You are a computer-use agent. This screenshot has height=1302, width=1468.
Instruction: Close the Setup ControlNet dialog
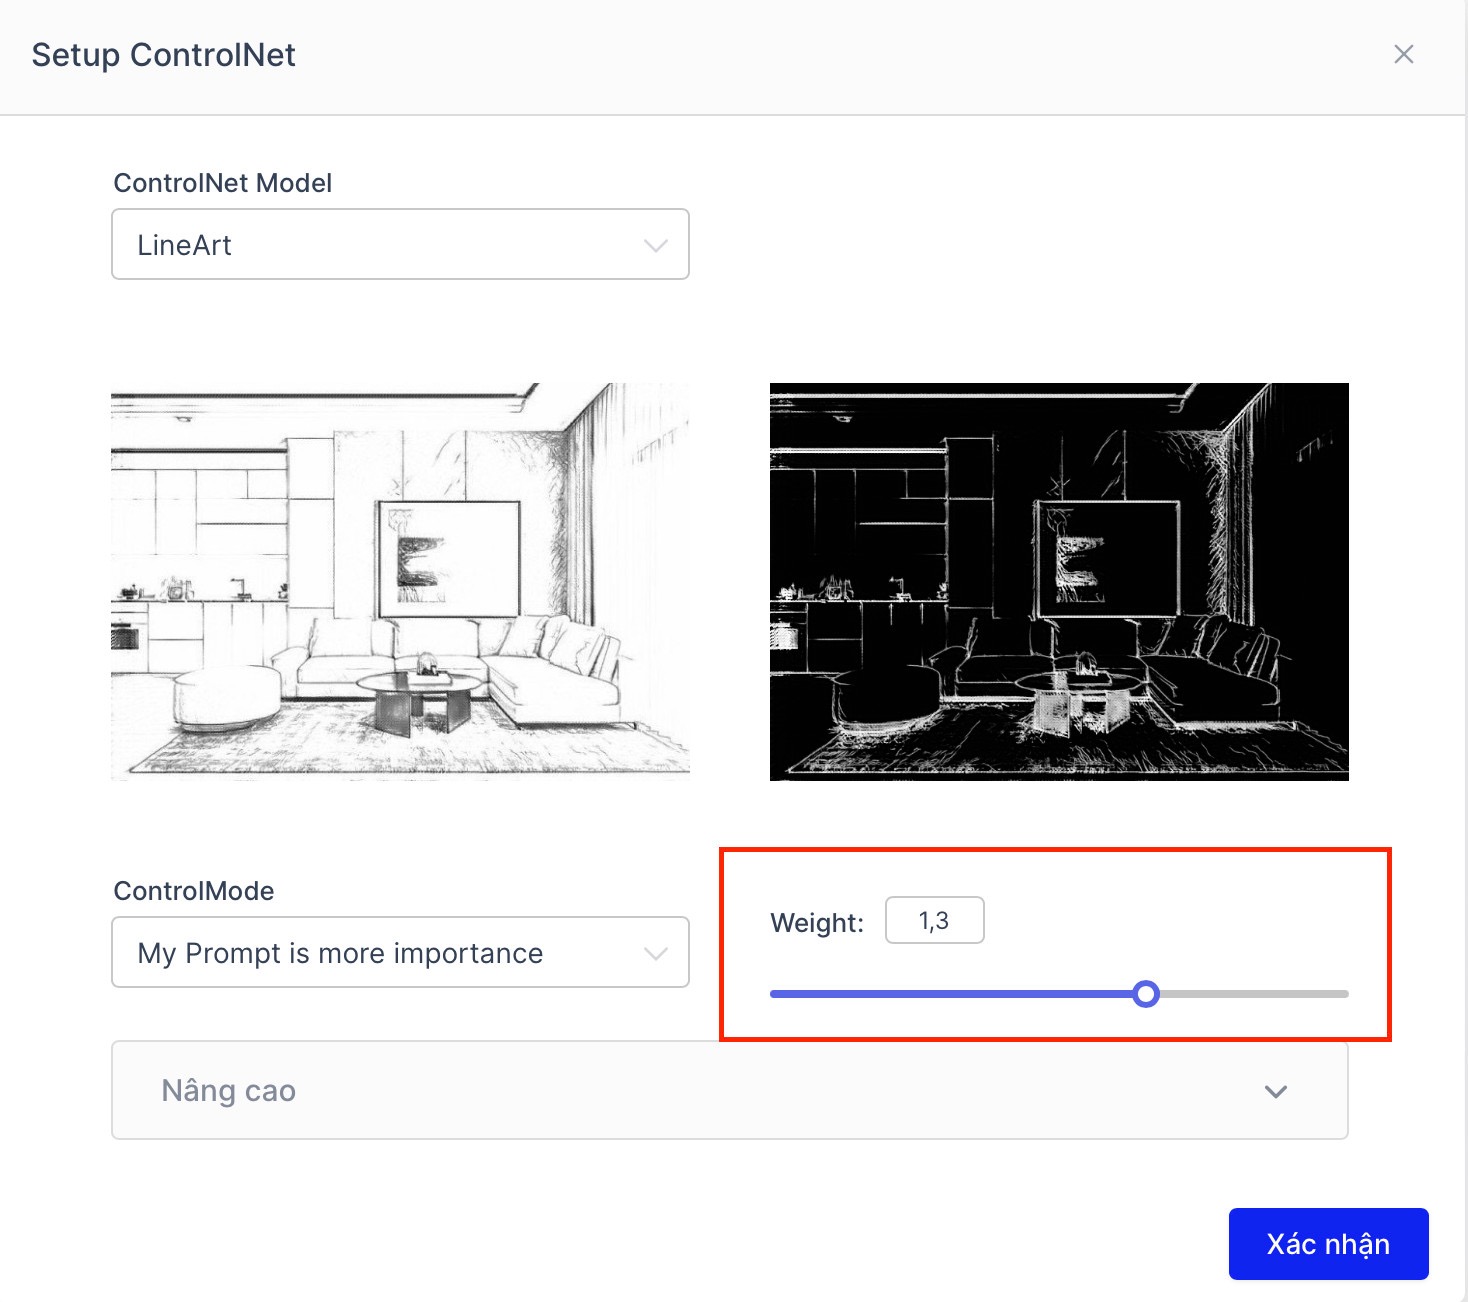coord(1403,54)
